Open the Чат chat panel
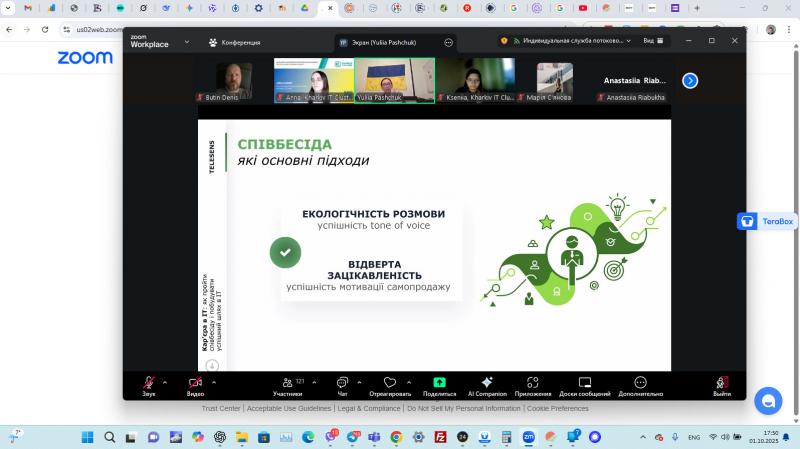The image size is (800, 449). coord(342,383)
